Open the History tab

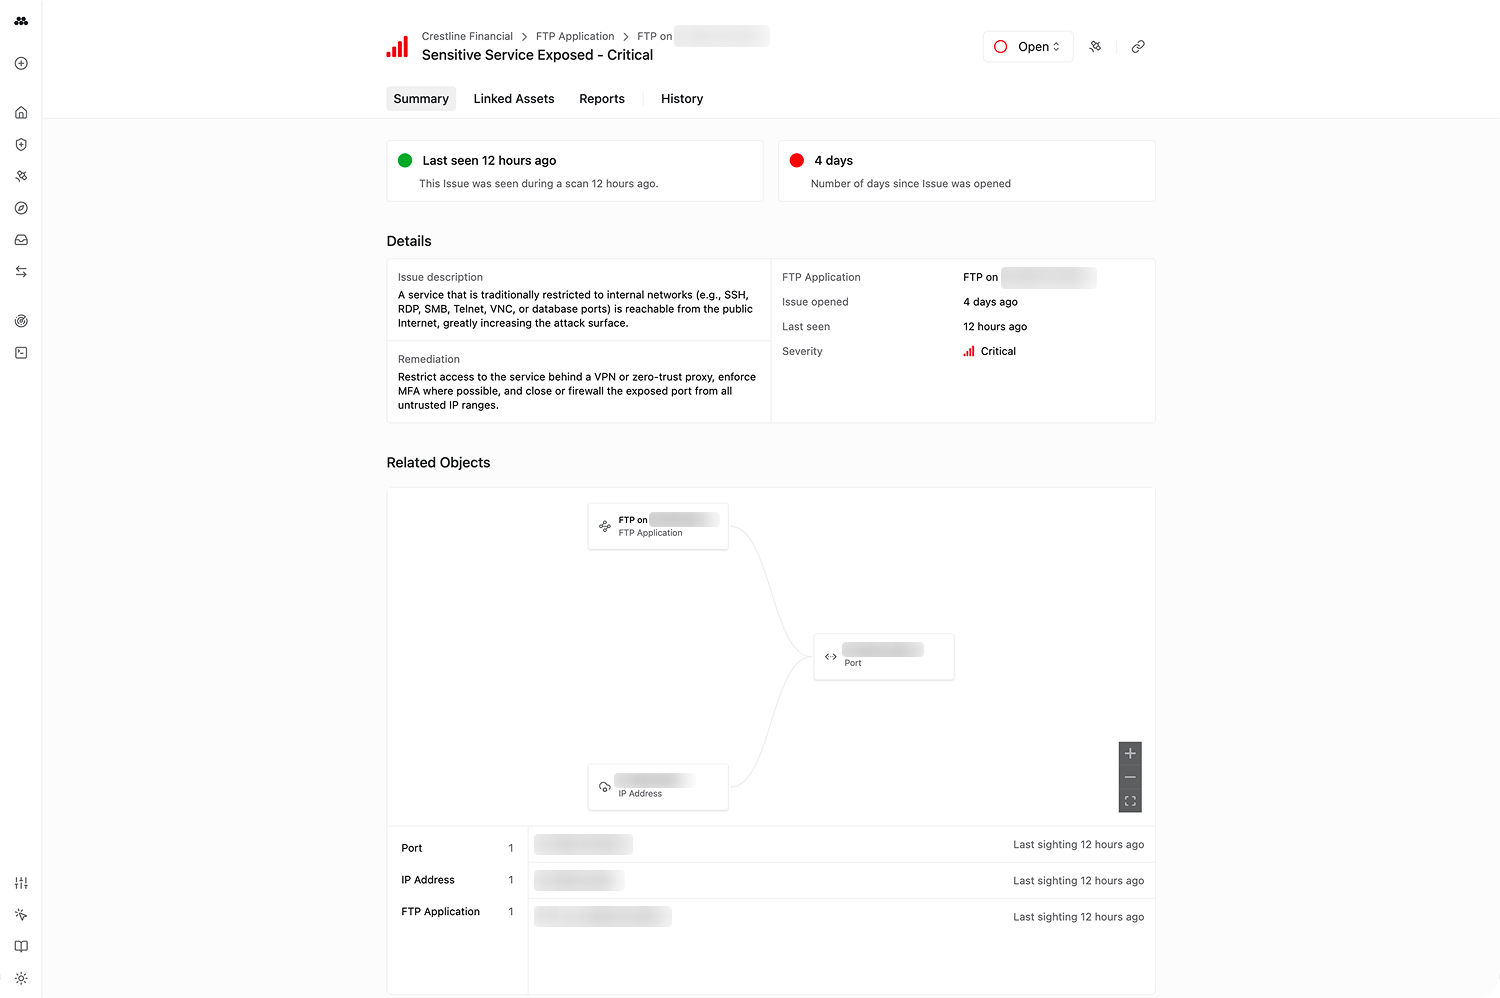click(x=682, y=99)
